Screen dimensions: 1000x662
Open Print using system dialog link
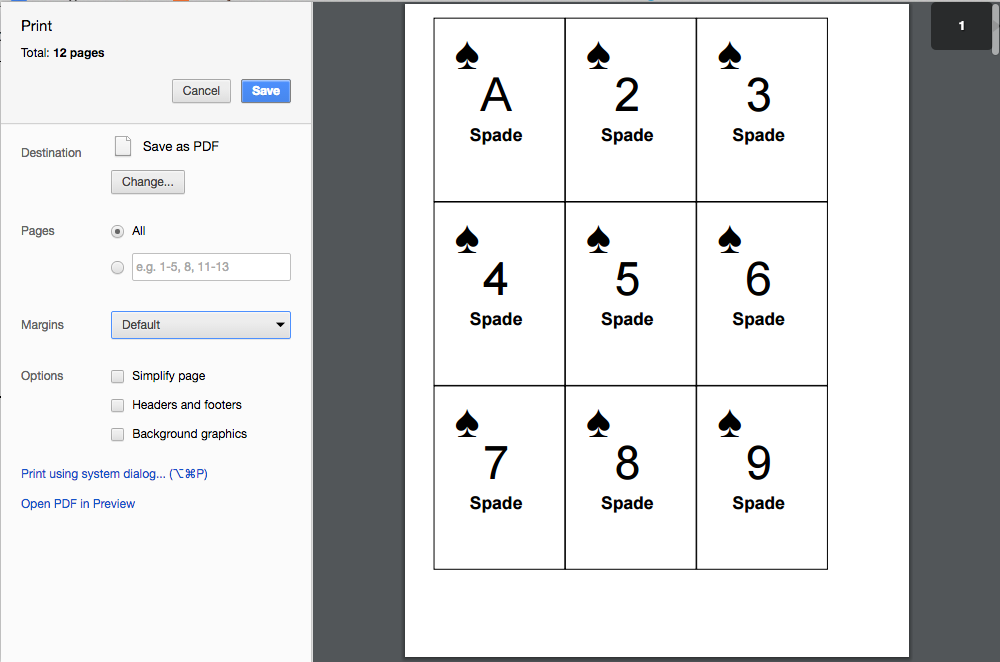click(114, 474)
